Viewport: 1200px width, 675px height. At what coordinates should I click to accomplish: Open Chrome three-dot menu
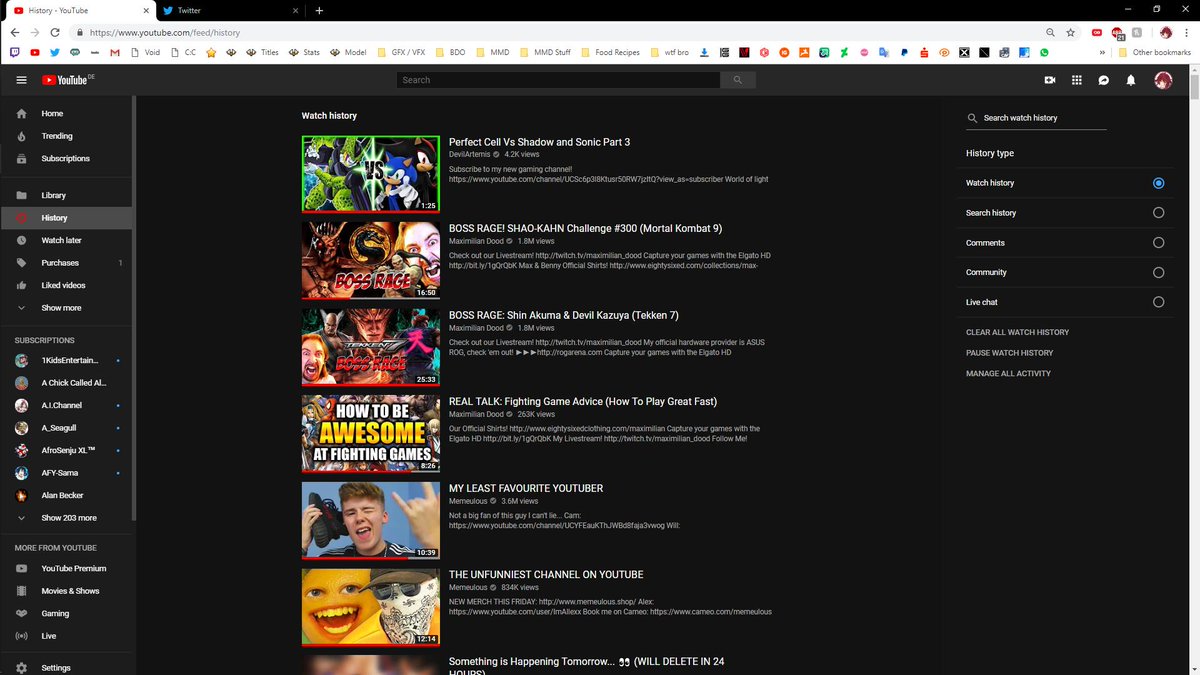click(x=1188, y=32)
